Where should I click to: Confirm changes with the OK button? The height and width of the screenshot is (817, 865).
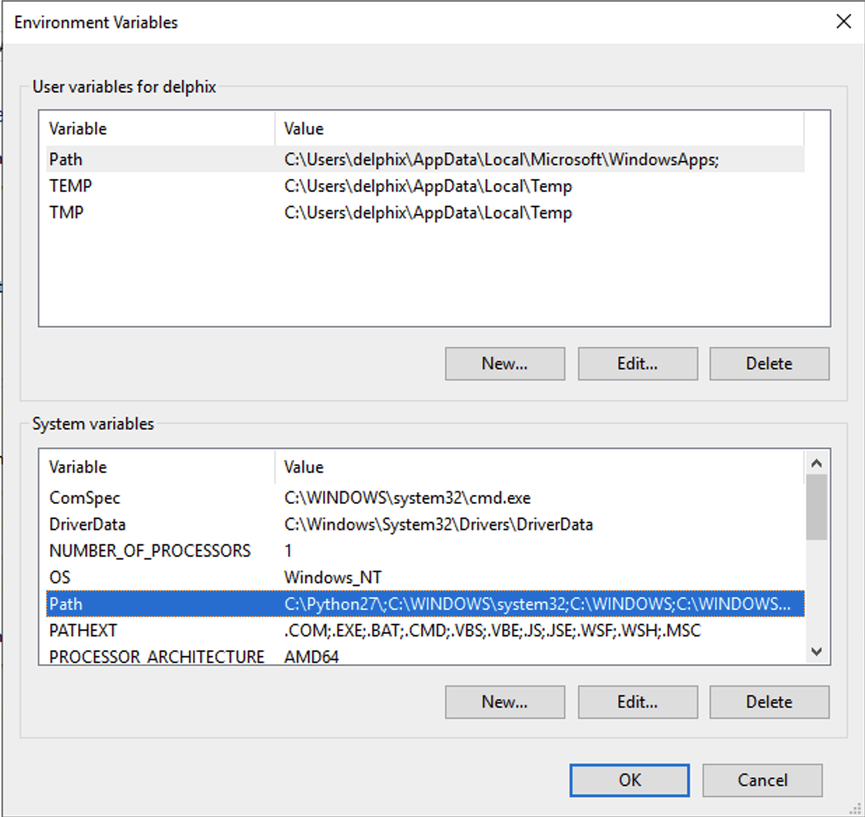tap(628, 780)
